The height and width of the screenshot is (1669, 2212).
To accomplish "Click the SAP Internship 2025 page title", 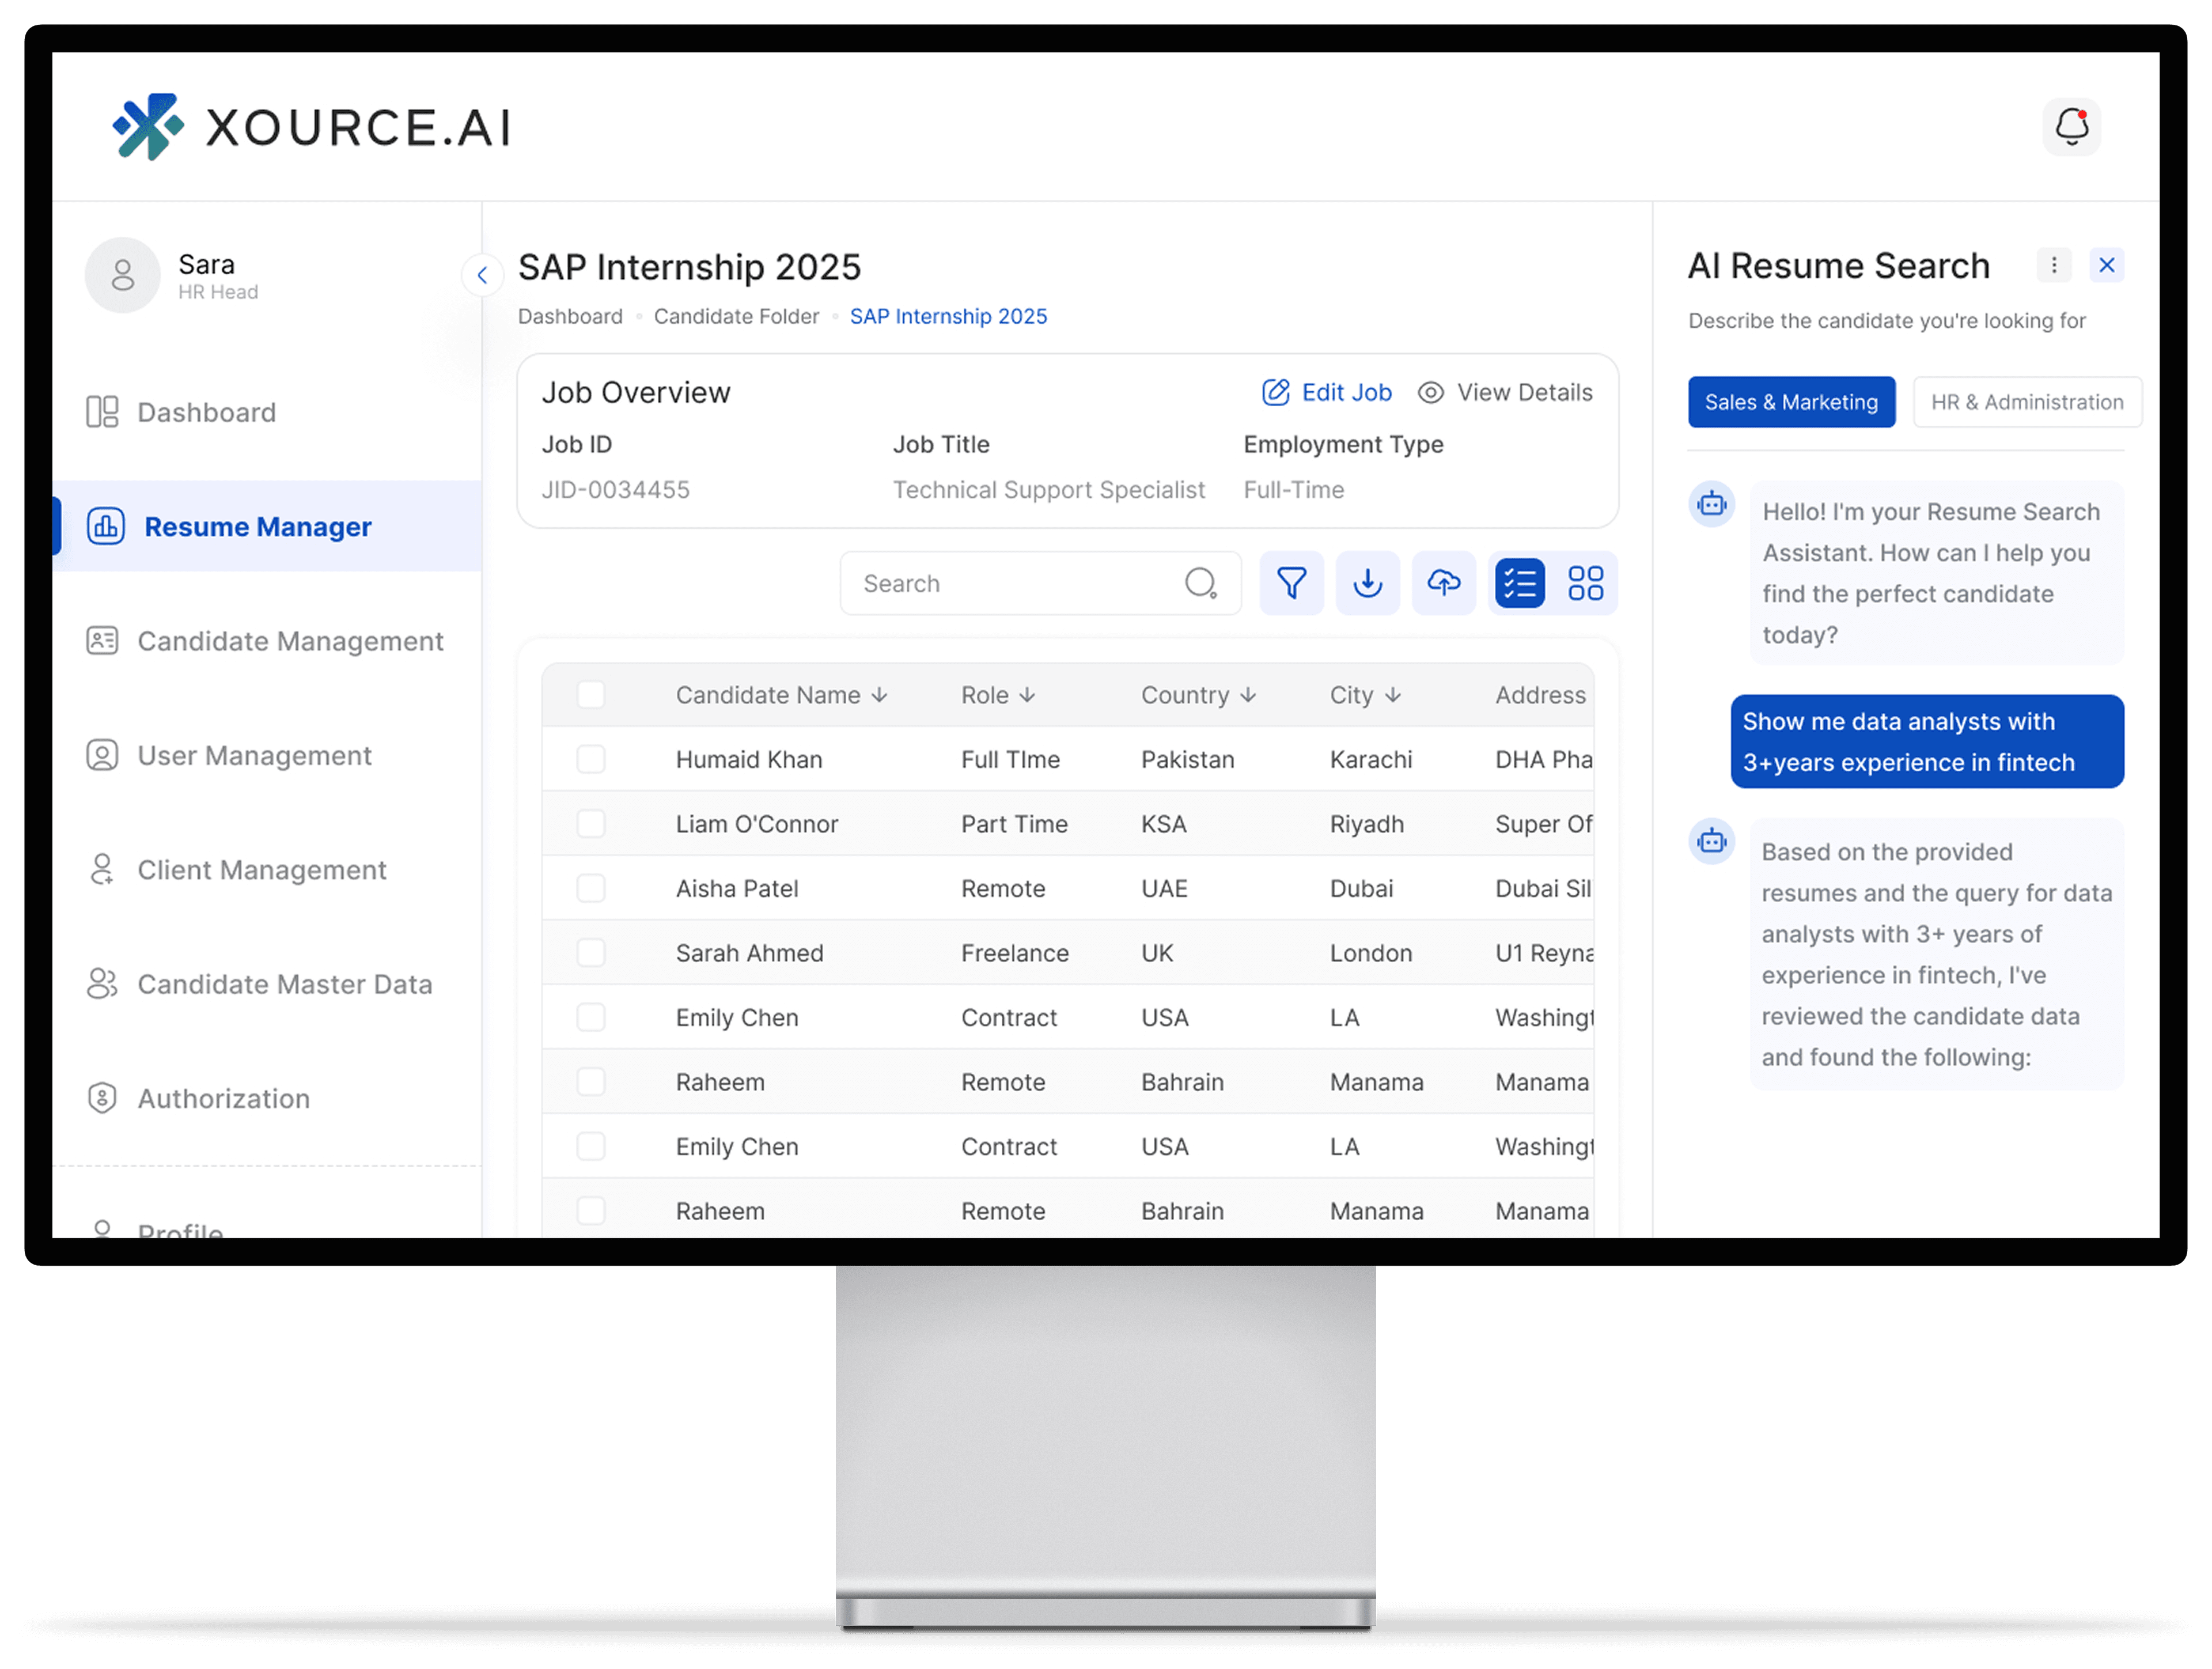I will [x=689, y=267].
